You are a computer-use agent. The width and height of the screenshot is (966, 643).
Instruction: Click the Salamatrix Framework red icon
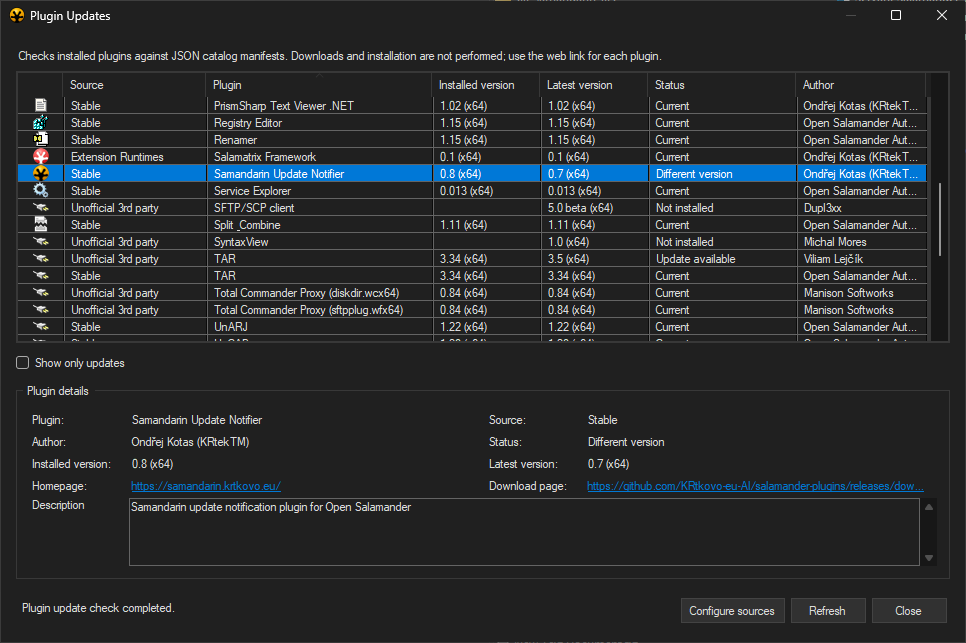(41, 156)
